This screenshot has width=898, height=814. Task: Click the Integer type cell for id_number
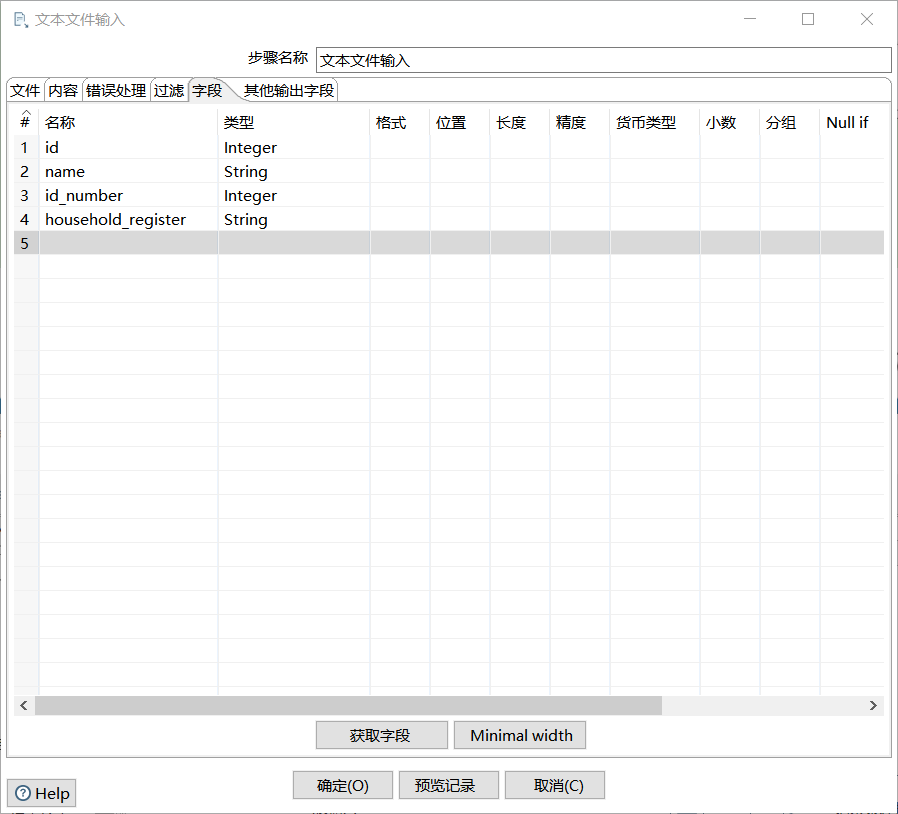pos(294,195)
